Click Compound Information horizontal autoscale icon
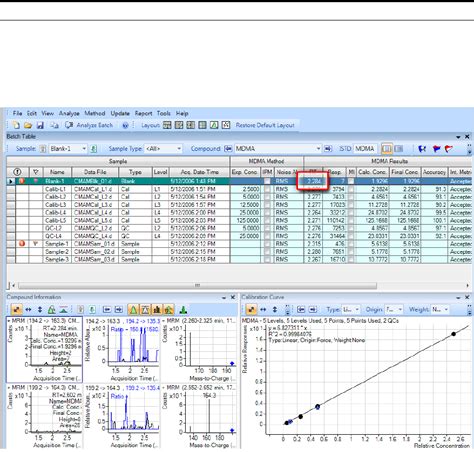 click(28, 310)
